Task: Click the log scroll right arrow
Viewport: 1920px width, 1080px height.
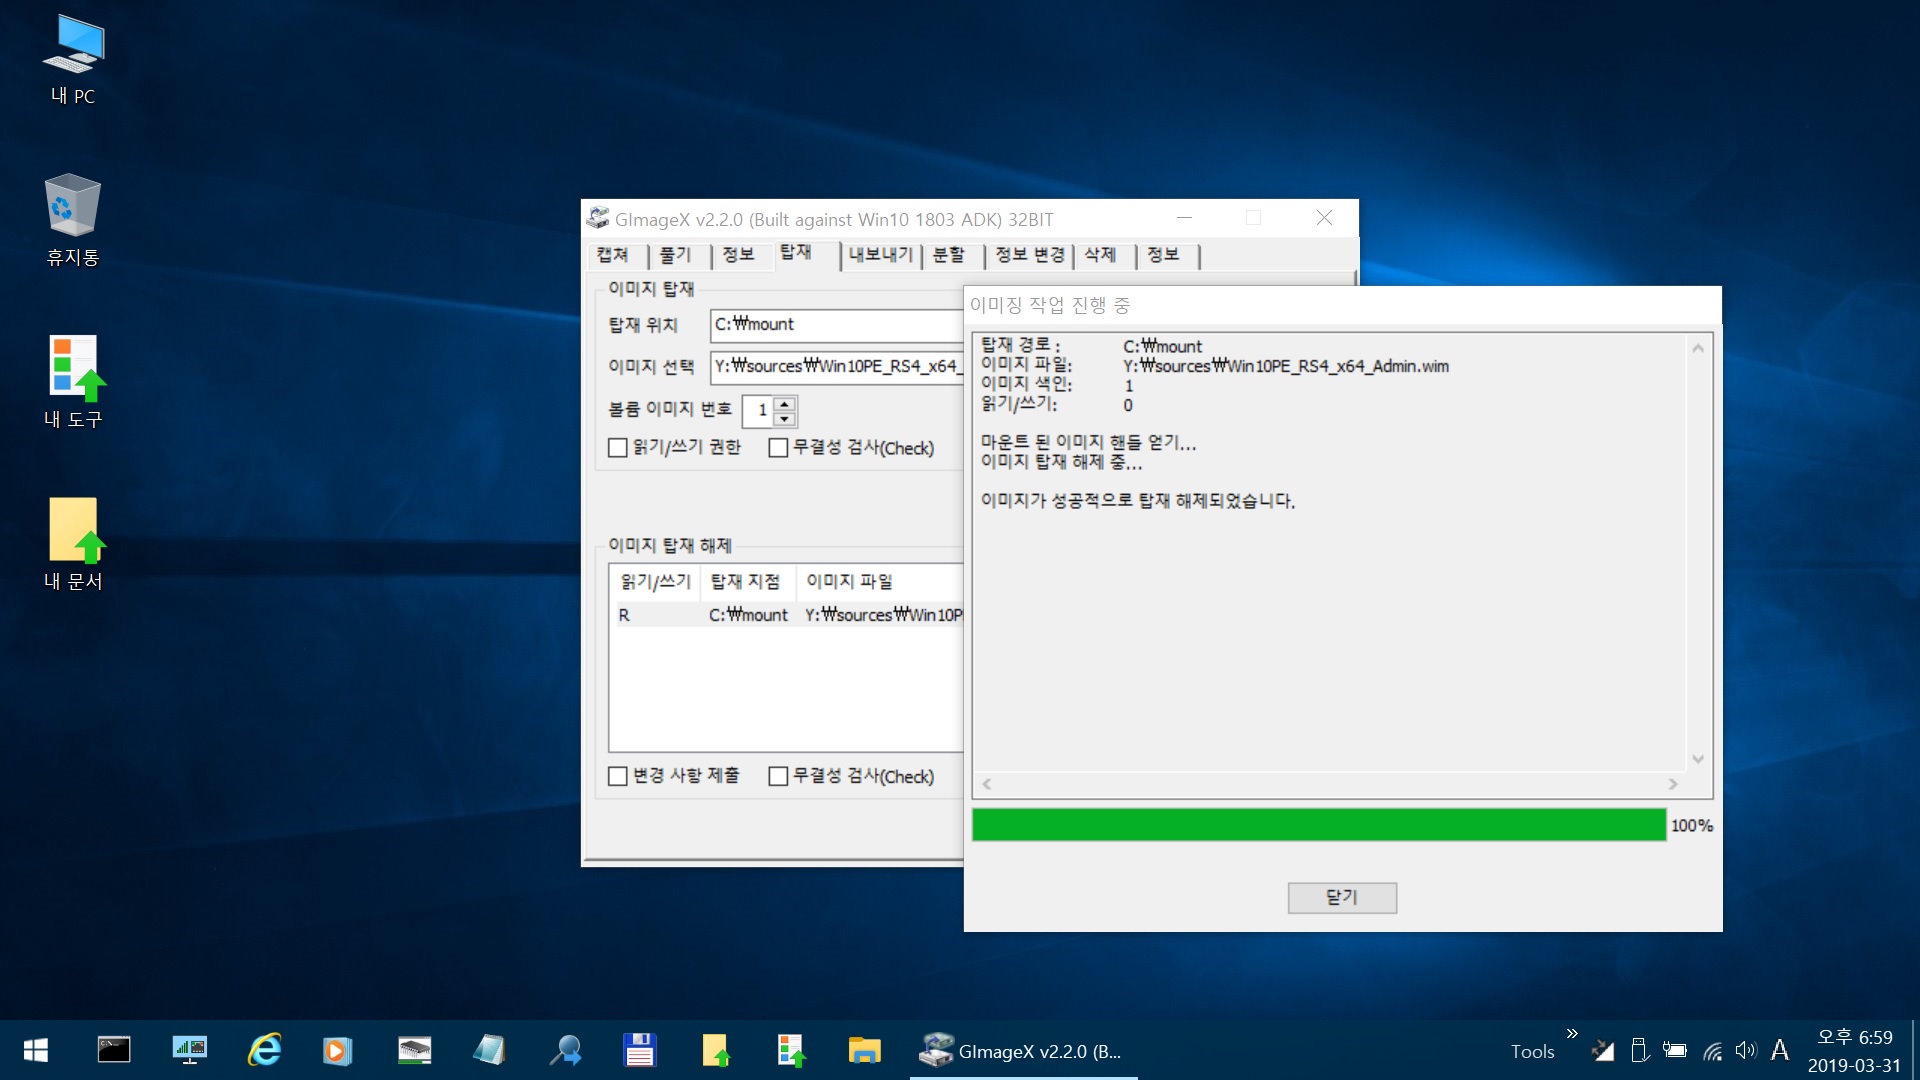Action: click(x=1673, y=784)
